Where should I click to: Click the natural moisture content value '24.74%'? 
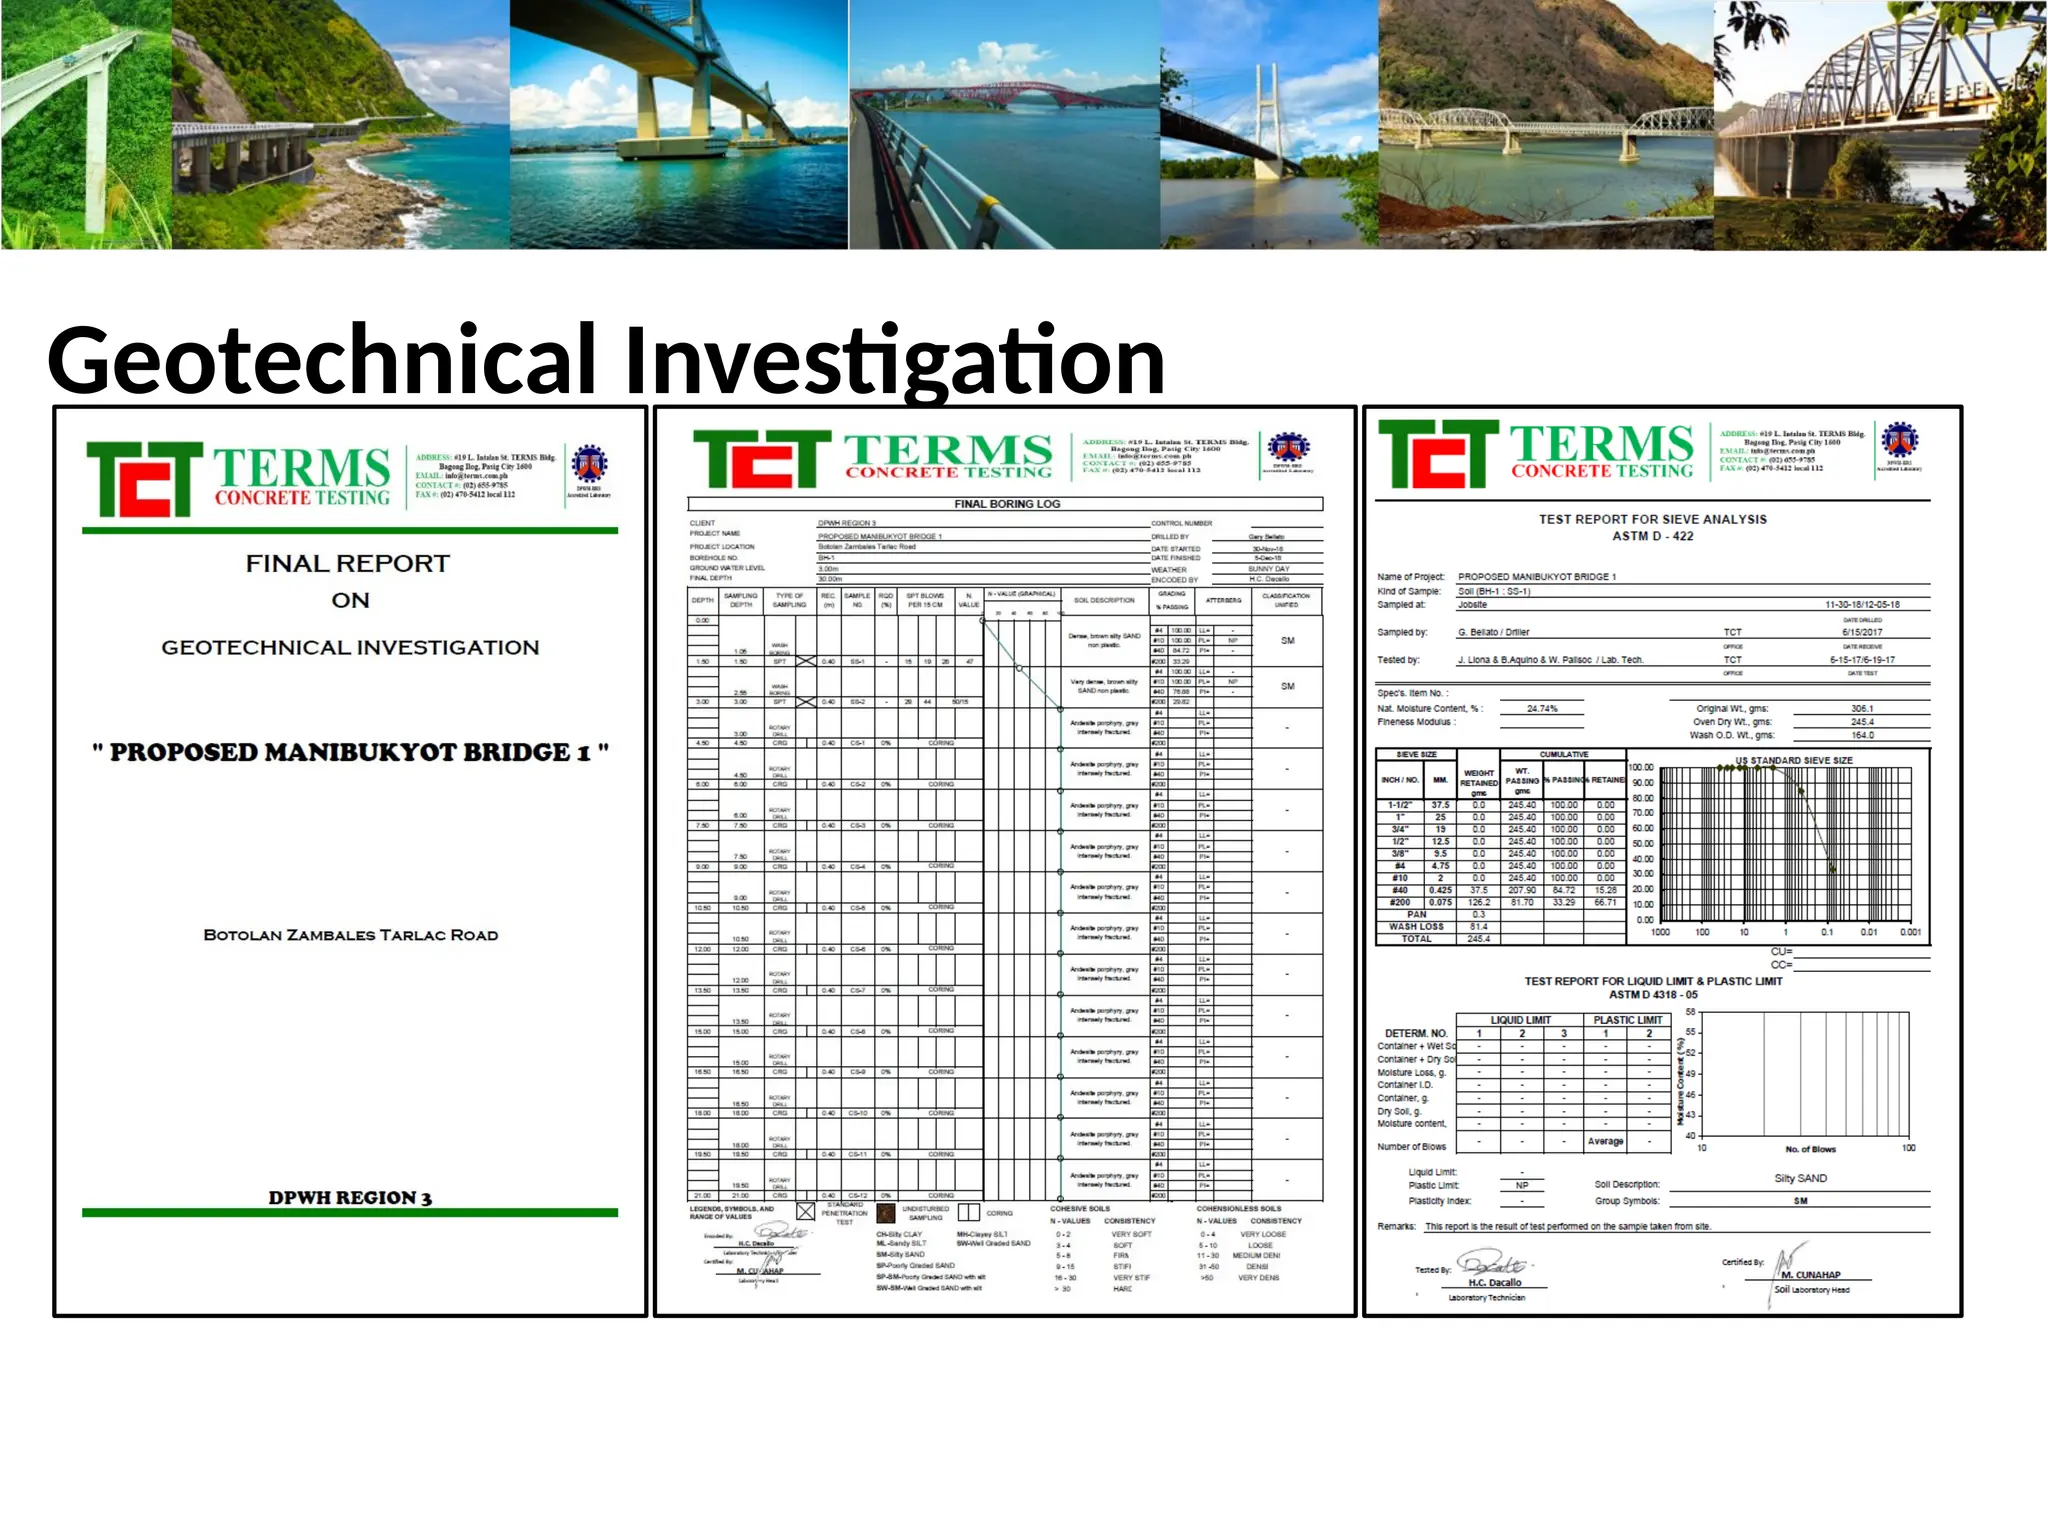[x=1542, y=708]
